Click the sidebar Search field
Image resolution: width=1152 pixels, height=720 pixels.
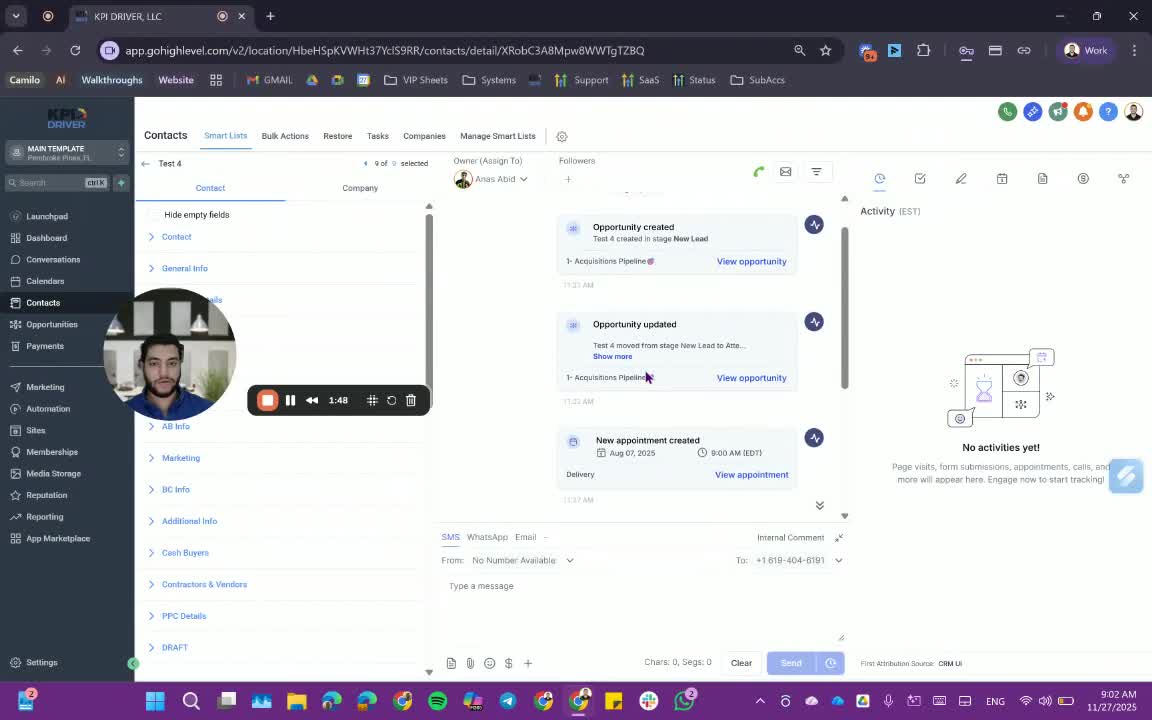[57, 183]
